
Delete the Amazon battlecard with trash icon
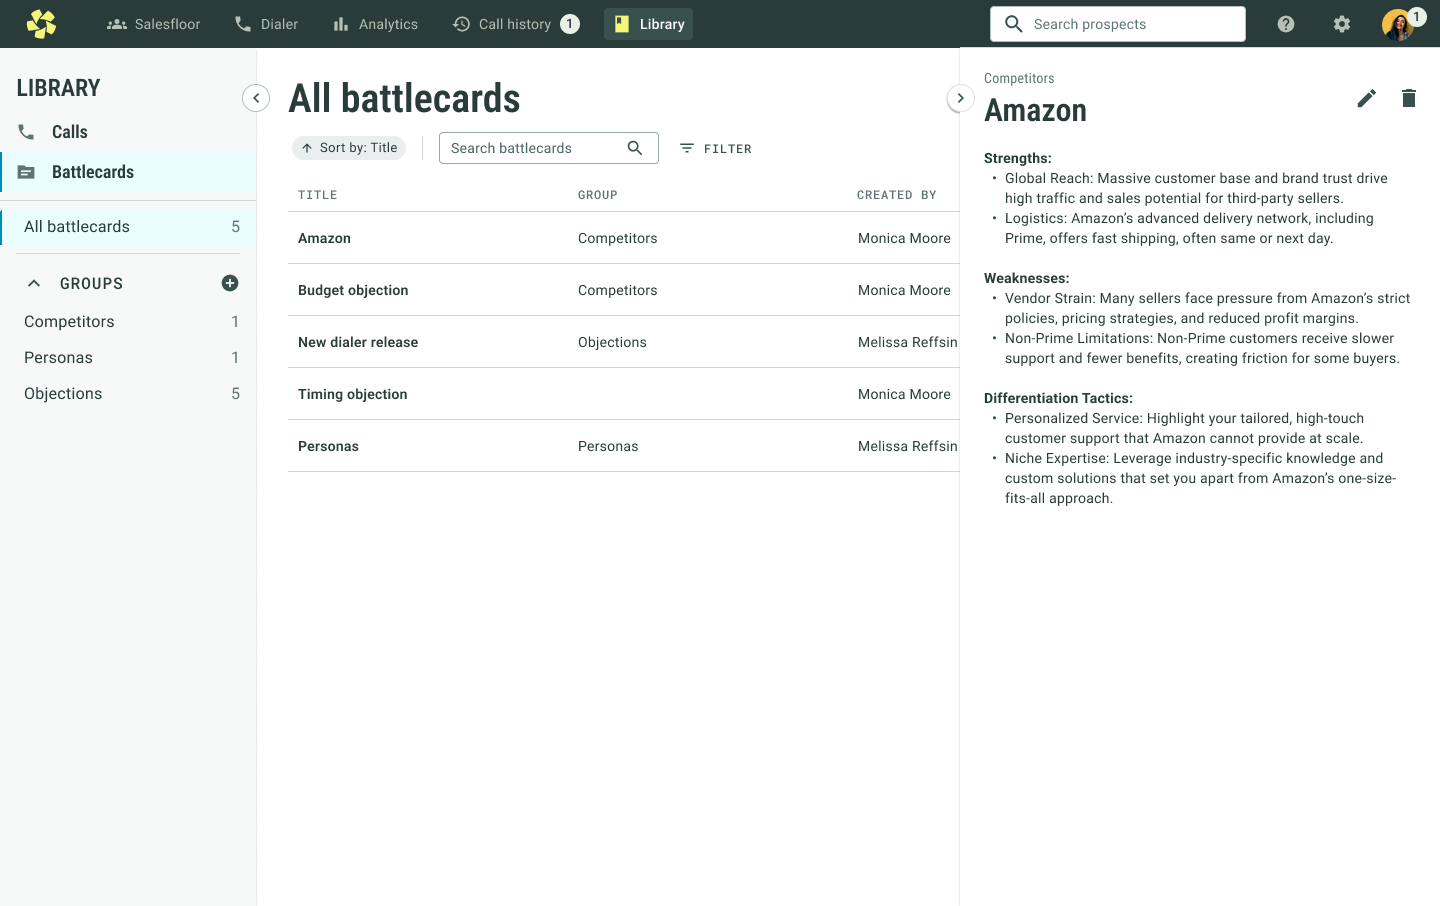pyautogui.click(x=1409, y=98)
